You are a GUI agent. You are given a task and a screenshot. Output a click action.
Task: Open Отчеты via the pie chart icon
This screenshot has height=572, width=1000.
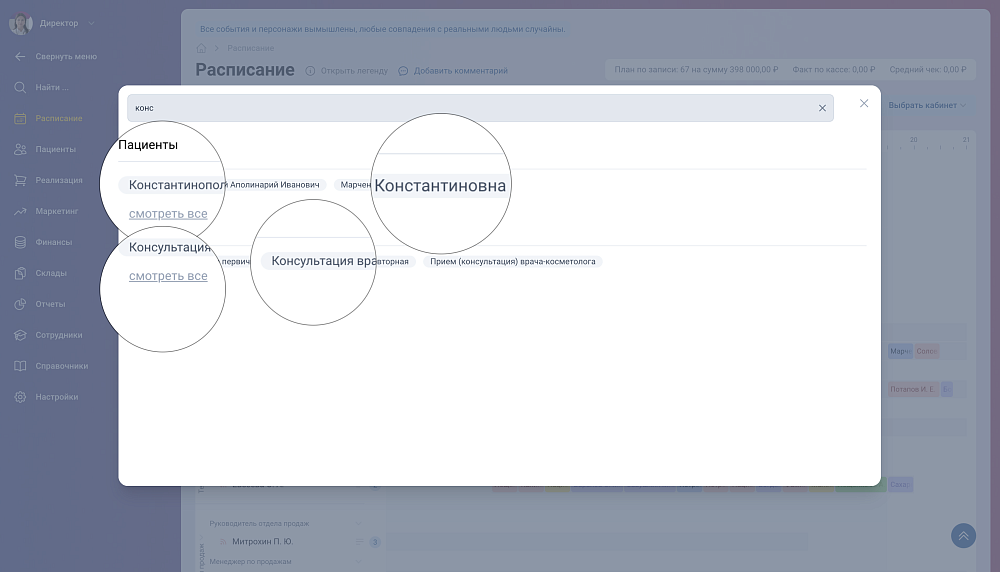20,304
